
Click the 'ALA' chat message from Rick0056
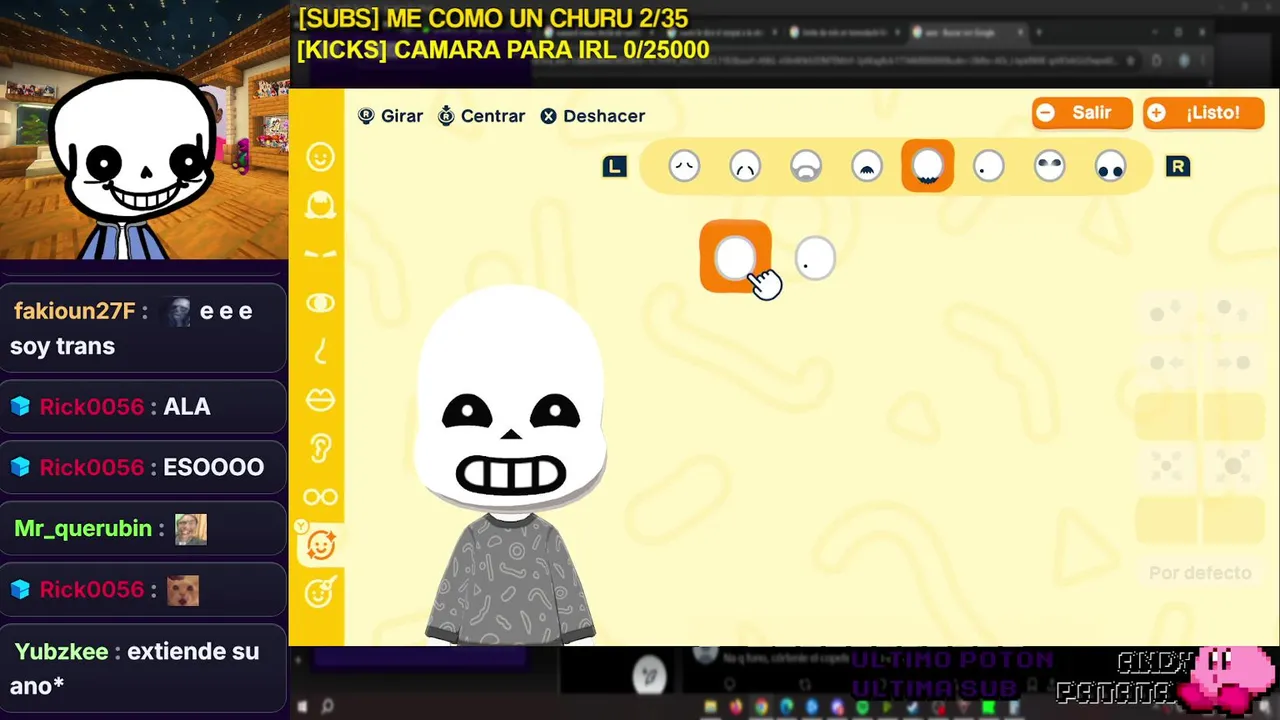tap(187, 407)
